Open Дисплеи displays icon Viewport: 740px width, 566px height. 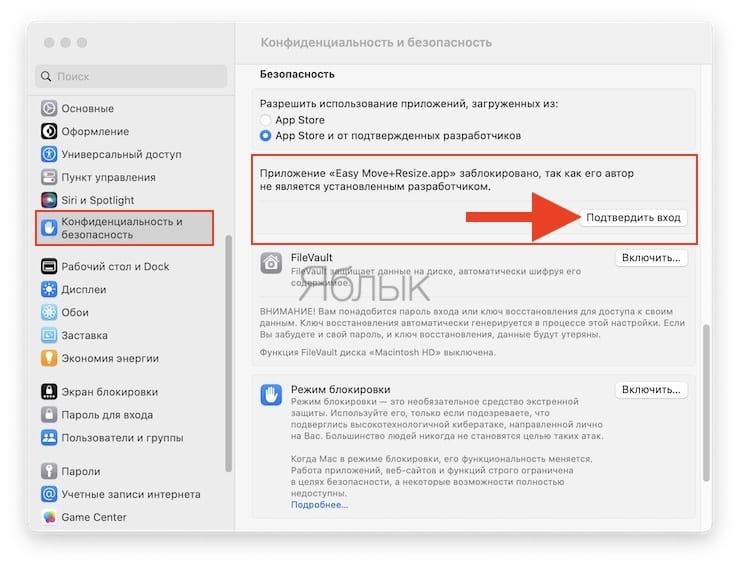[49, 289]
